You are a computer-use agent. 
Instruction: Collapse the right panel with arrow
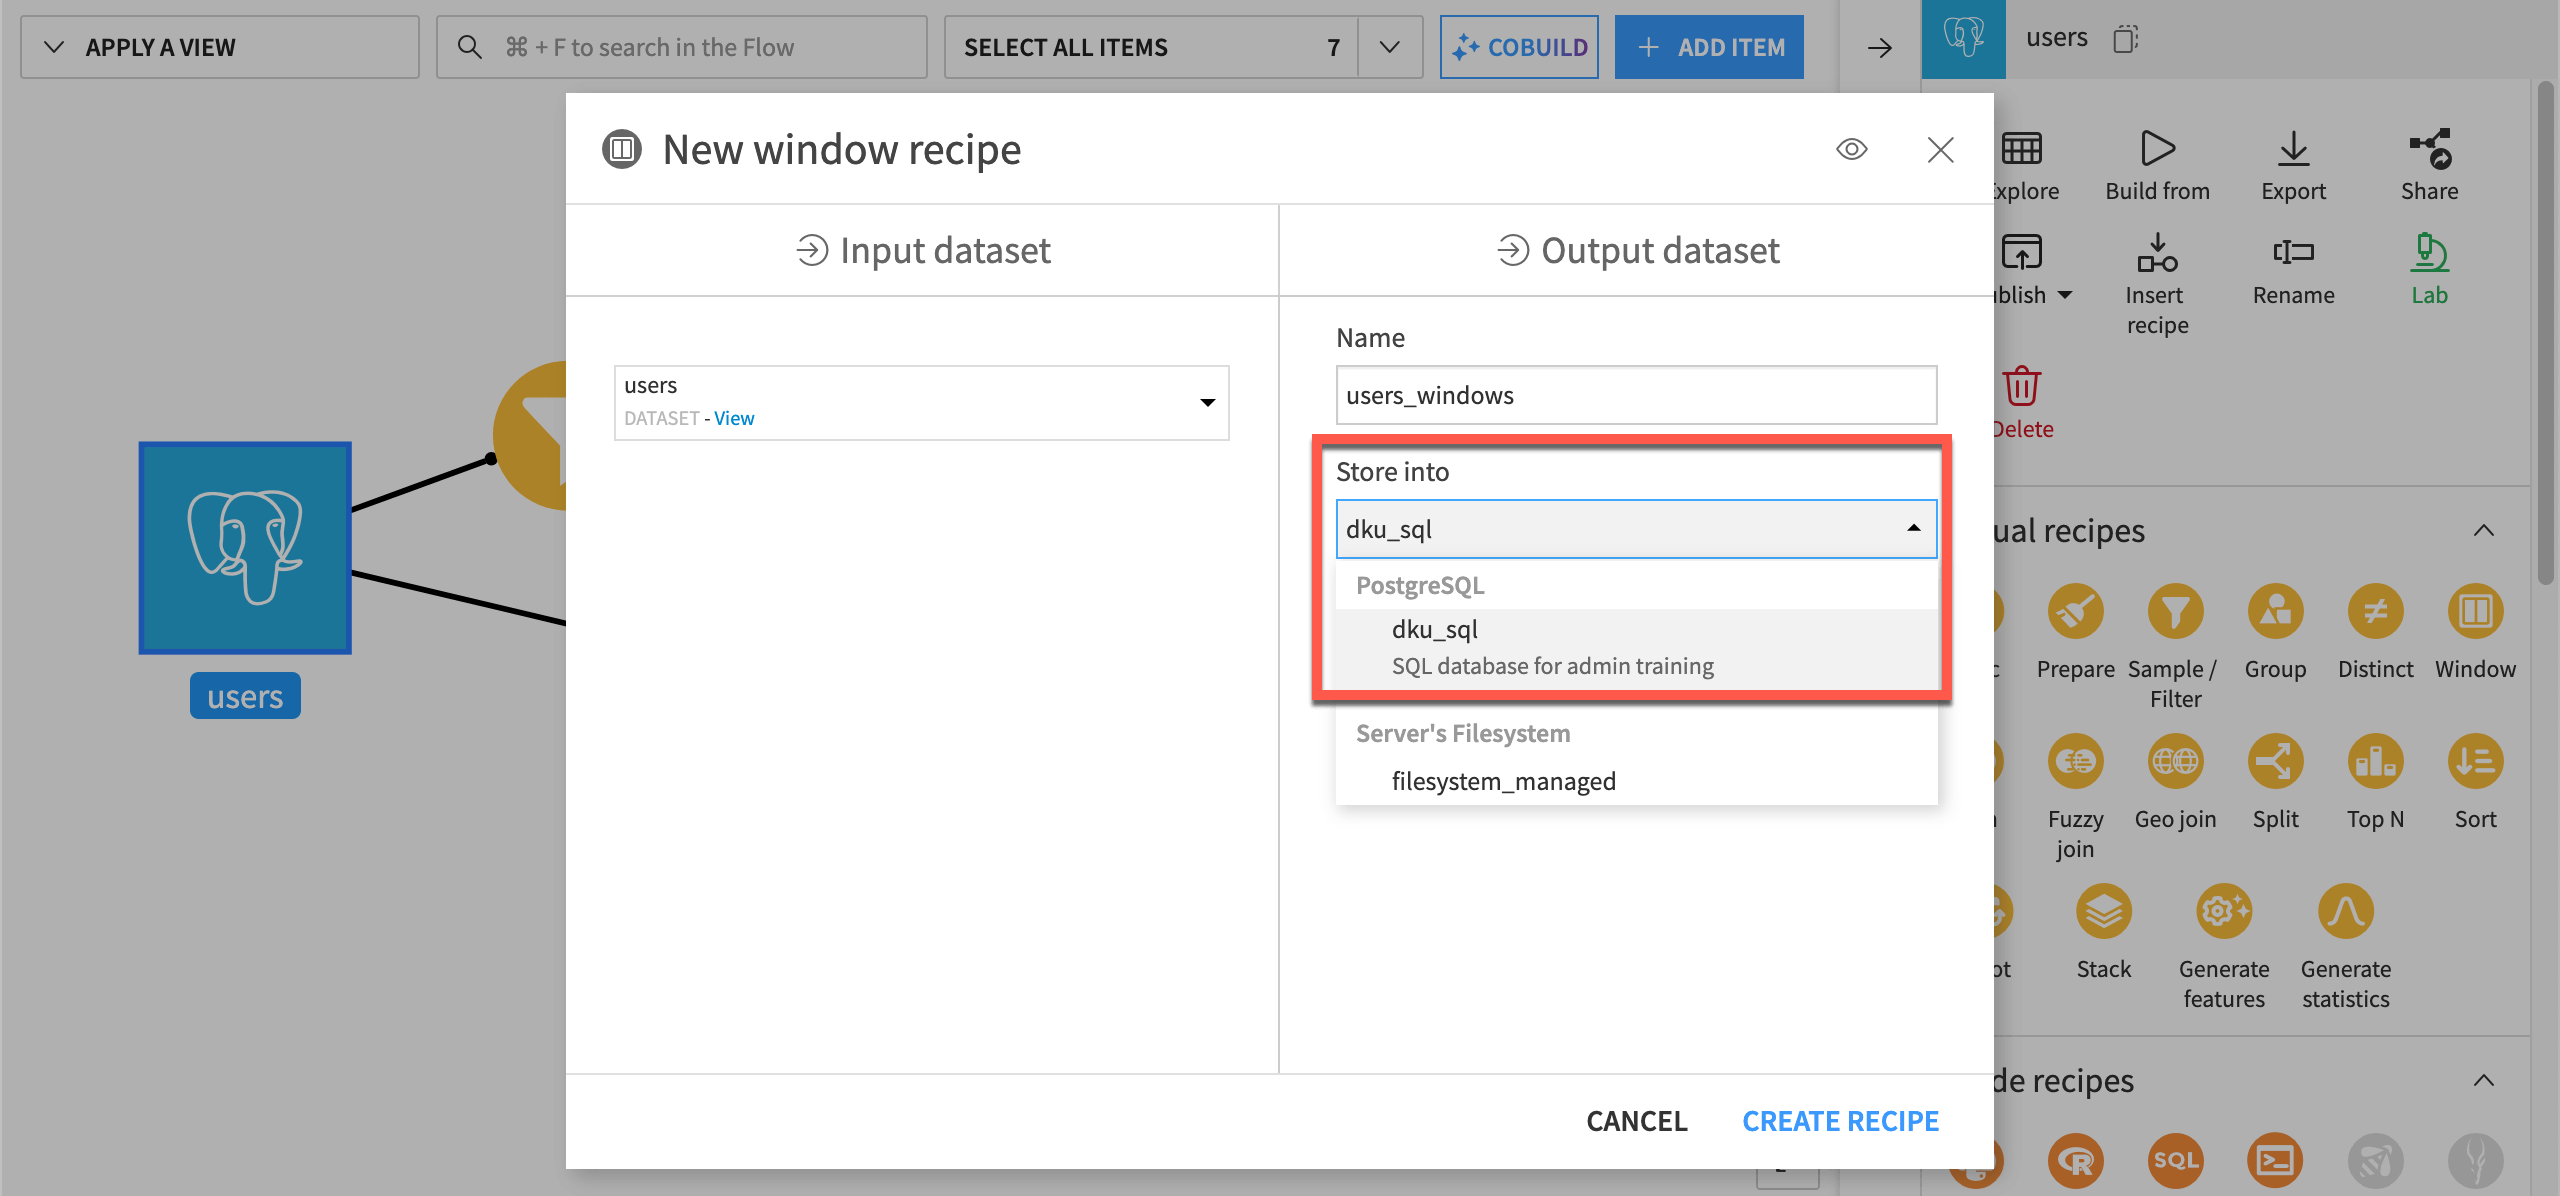[x=1879, y=47]
